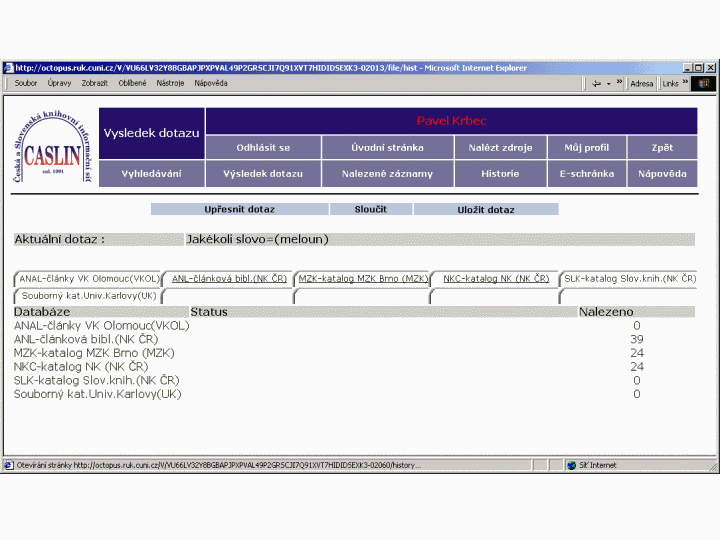Image resolution: width=720 pixels, height=540 pixels.
Task: Maximize the Internet Explorer window
Action: (x=698, y=68)
